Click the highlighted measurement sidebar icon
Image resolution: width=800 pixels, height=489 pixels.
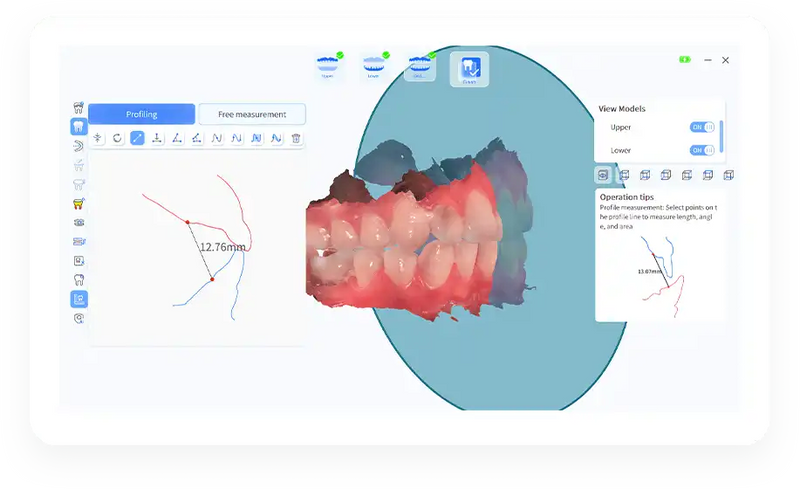(79, 299)
